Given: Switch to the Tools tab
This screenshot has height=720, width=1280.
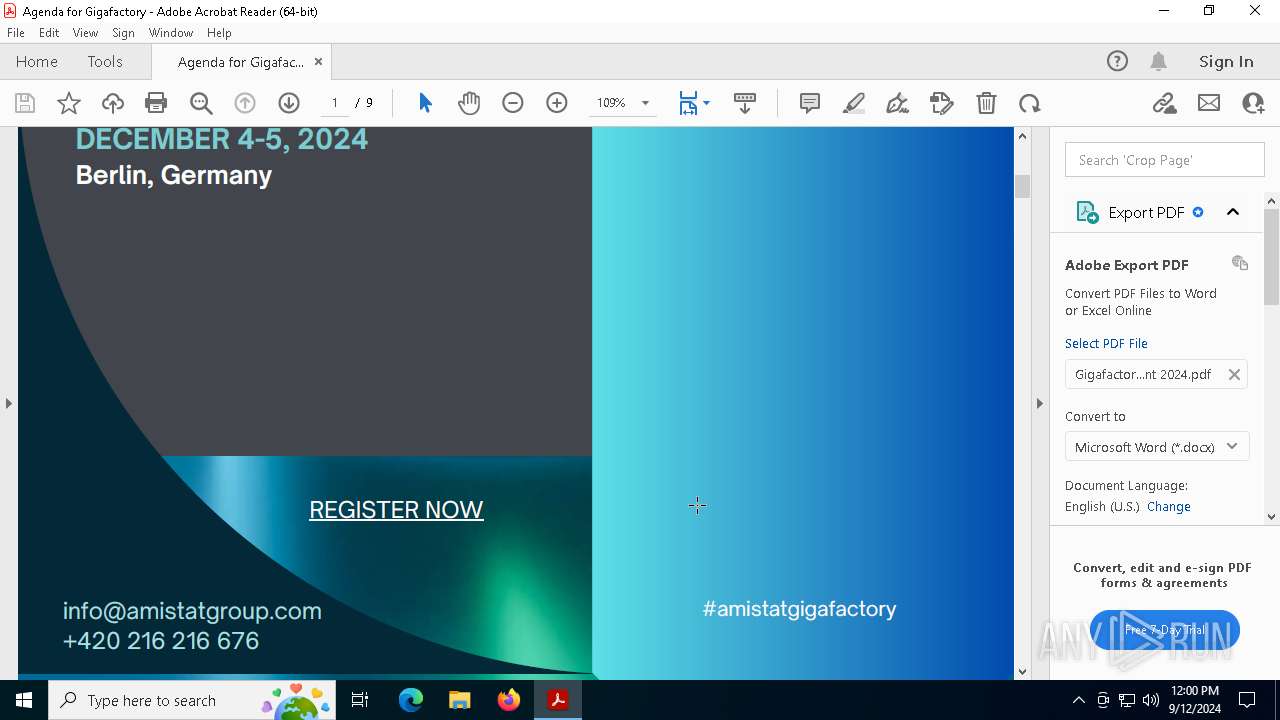Looking at the screenshot, I should tap(105, 61).
